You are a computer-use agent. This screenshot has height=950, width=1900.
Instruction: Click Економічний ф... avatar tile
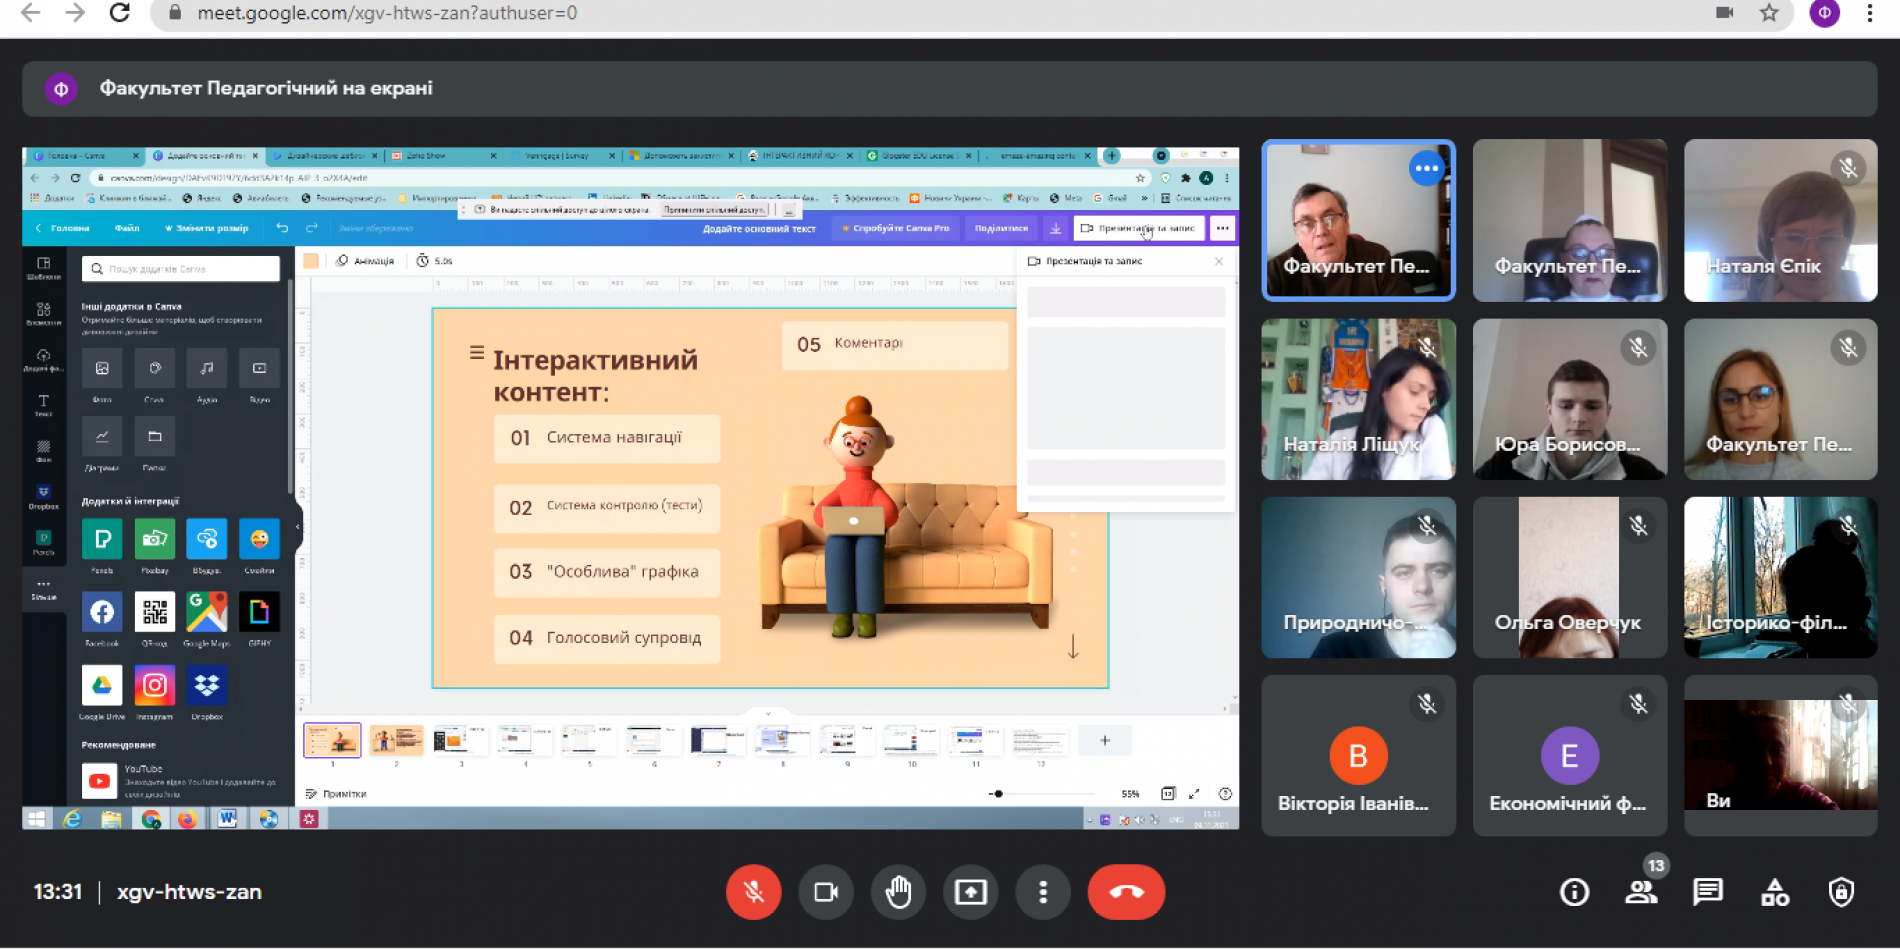(x=1569, y=755)
